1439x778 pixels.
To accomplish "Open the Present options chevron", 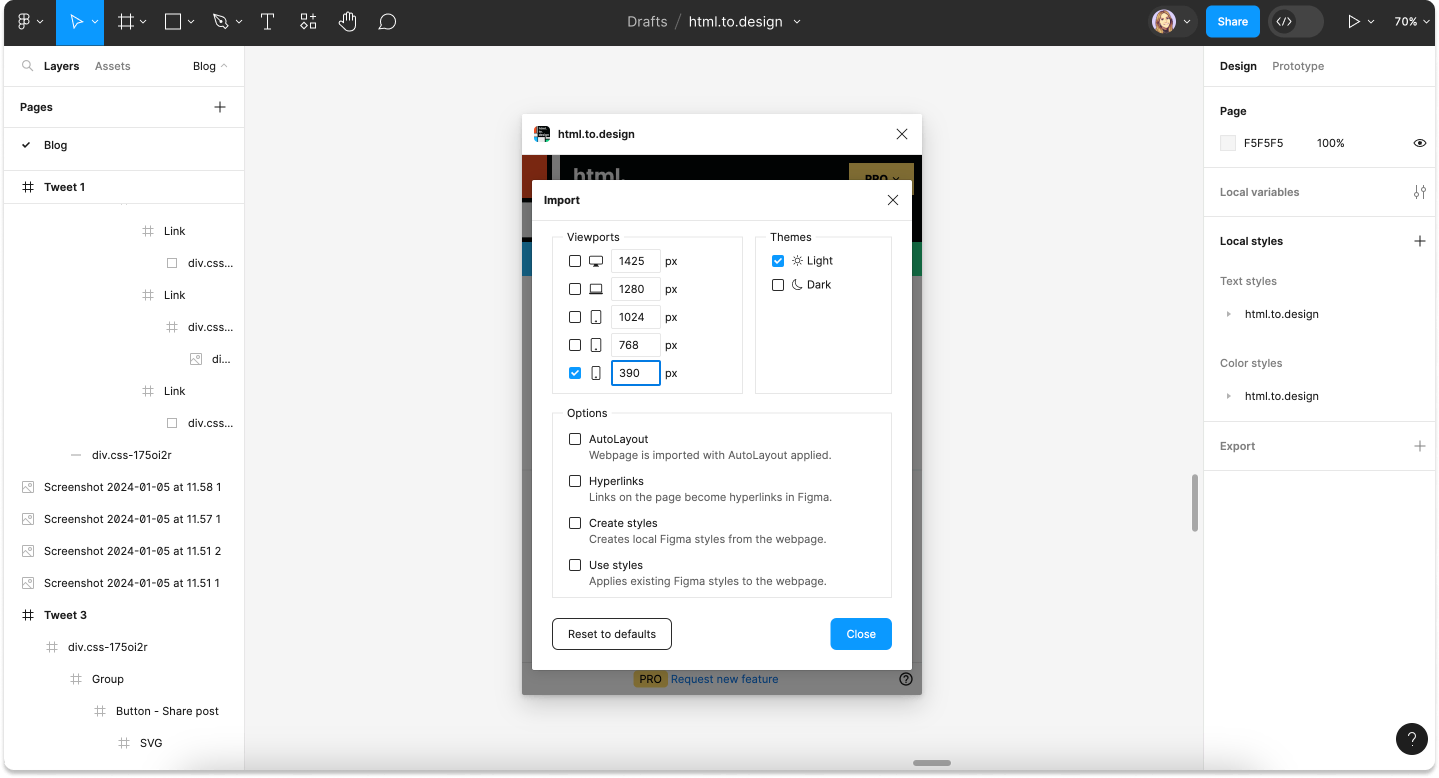I will (1371, 22).
